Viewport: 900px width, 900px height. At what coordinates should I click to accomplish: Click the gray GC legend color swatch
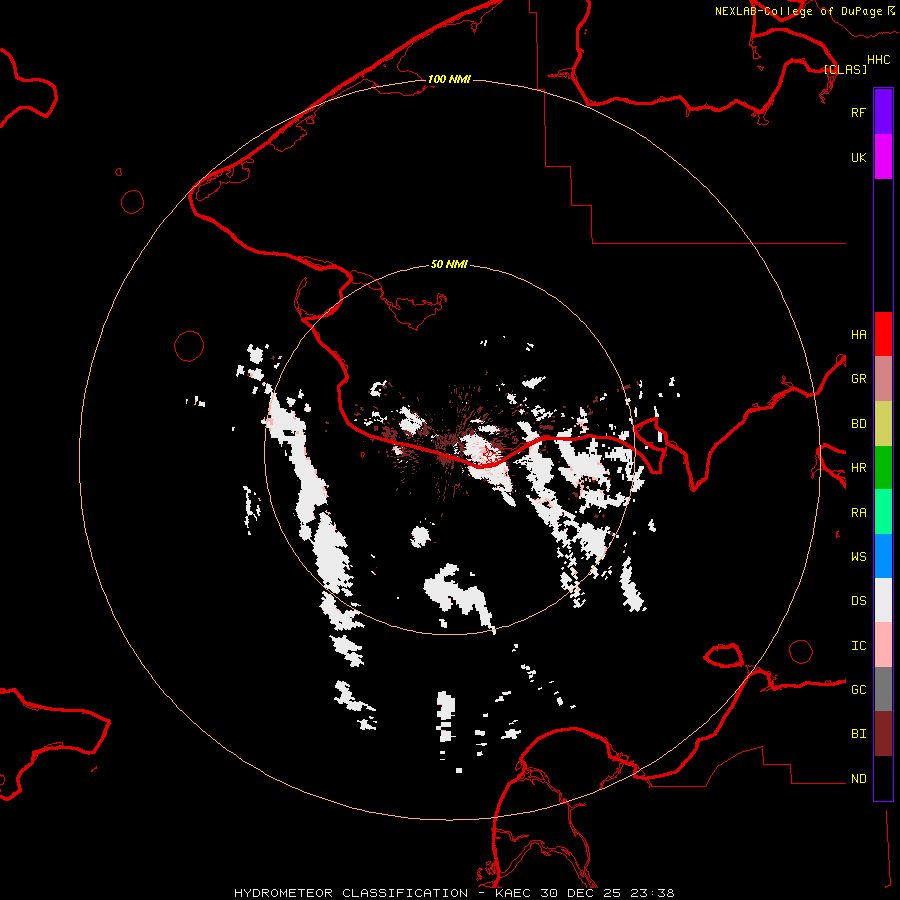[883, 689]
